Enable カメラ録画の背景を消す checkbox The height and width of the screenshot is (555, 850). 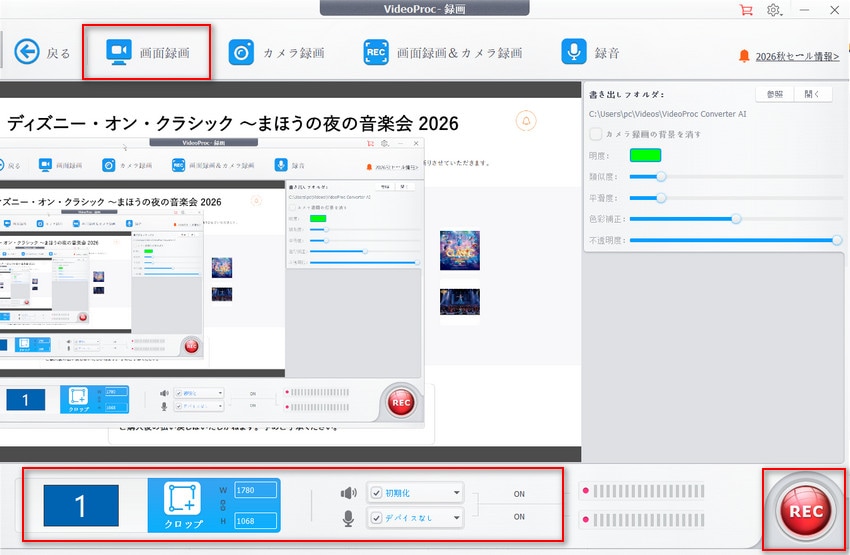[x=595, y=134]
